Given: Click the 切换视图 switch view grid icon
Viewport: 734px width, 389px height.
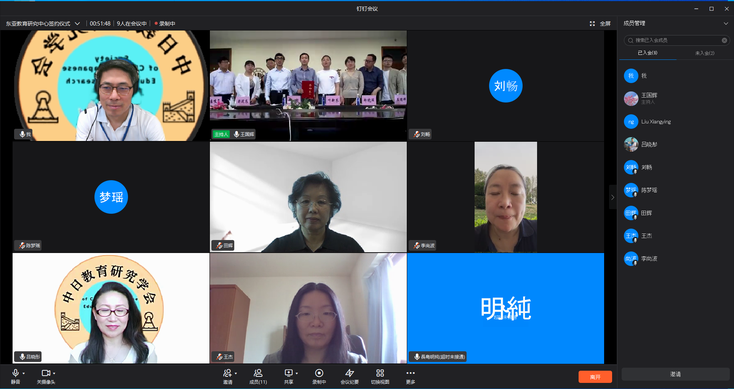Looking at the screenshot, I should (380, 373).
